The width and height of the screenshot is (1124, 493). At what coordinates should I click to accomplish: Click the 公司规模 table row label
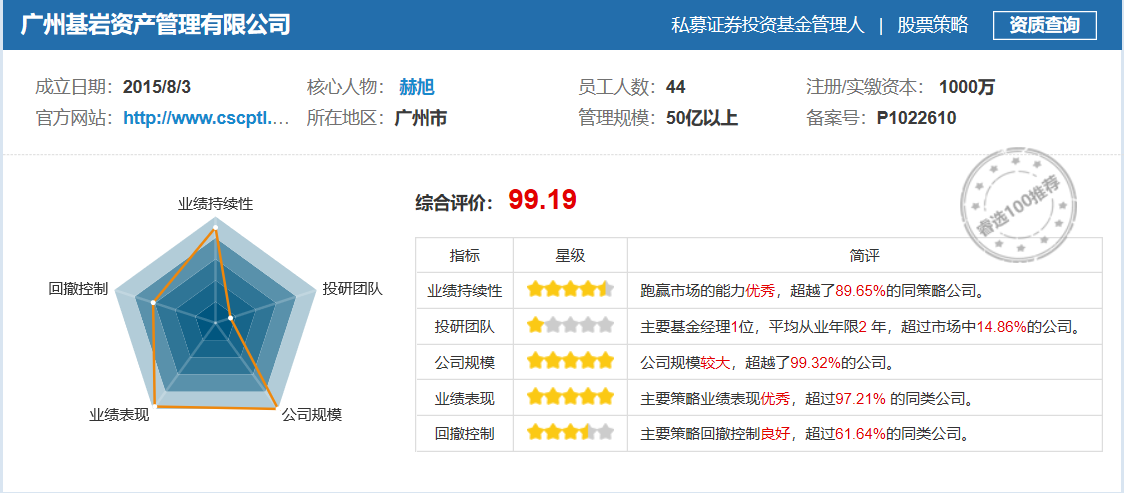(x=465, y=363)
